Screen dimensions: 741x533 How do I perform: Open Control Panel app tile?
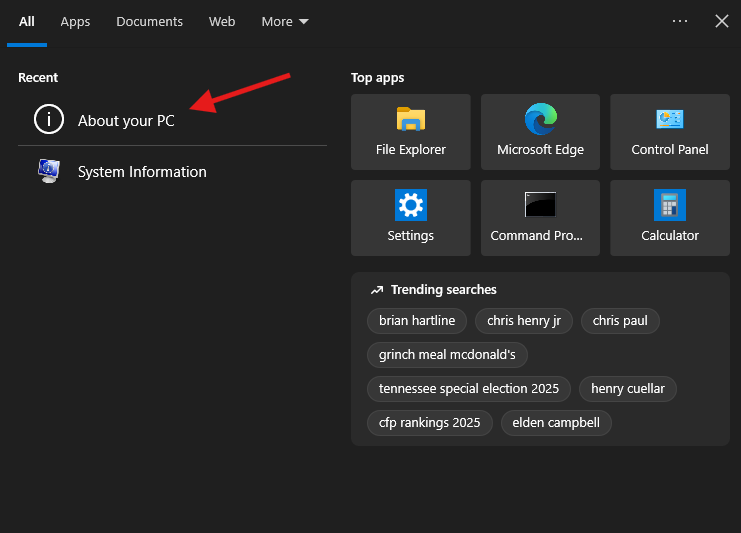670,132
